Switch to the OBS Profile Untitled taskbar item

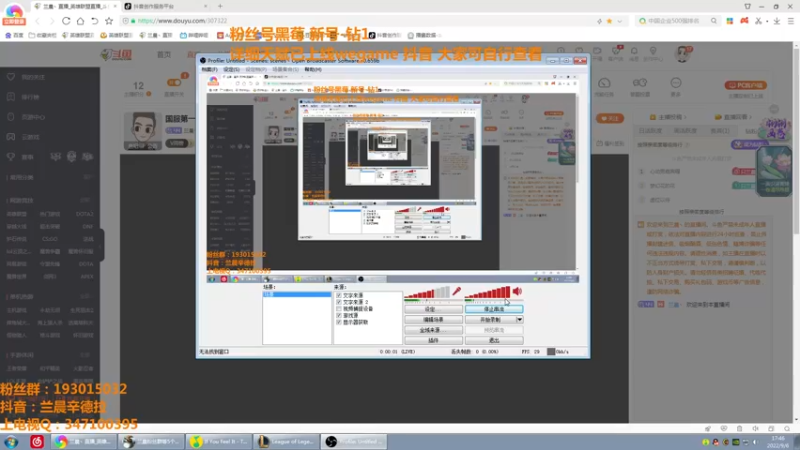(354, 442)
